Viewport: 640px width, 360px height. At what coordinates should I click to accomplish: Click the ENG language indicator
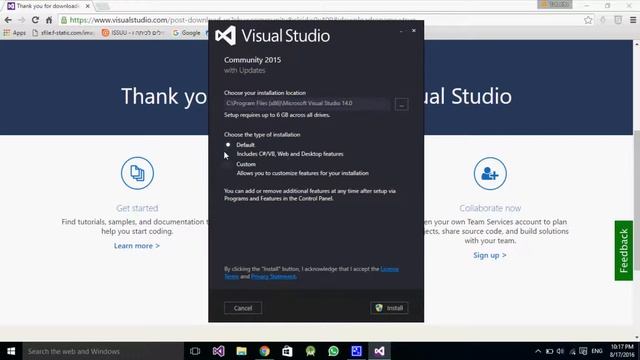coord(597,351)
